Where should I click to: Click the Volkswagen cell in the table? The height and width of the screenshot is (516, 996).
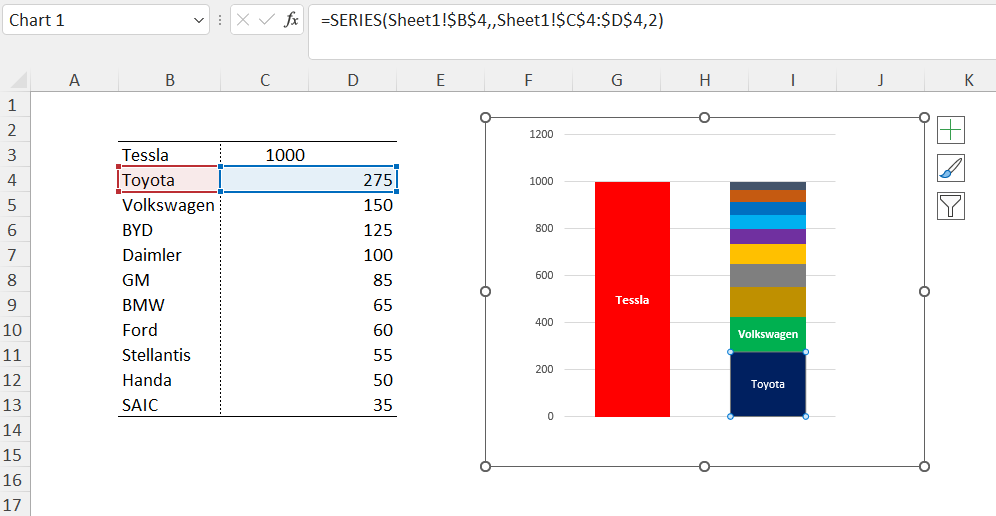coord(170,205)
